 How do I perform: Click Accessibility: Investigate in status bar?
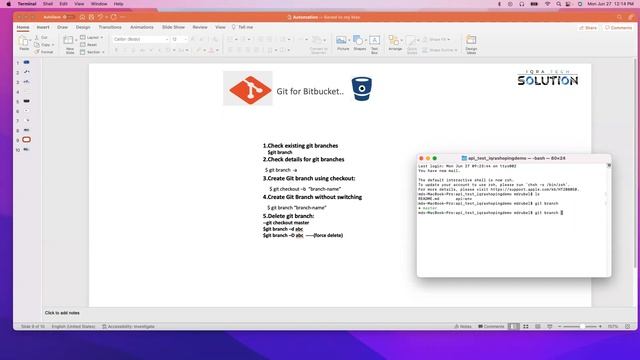[128, 327]
